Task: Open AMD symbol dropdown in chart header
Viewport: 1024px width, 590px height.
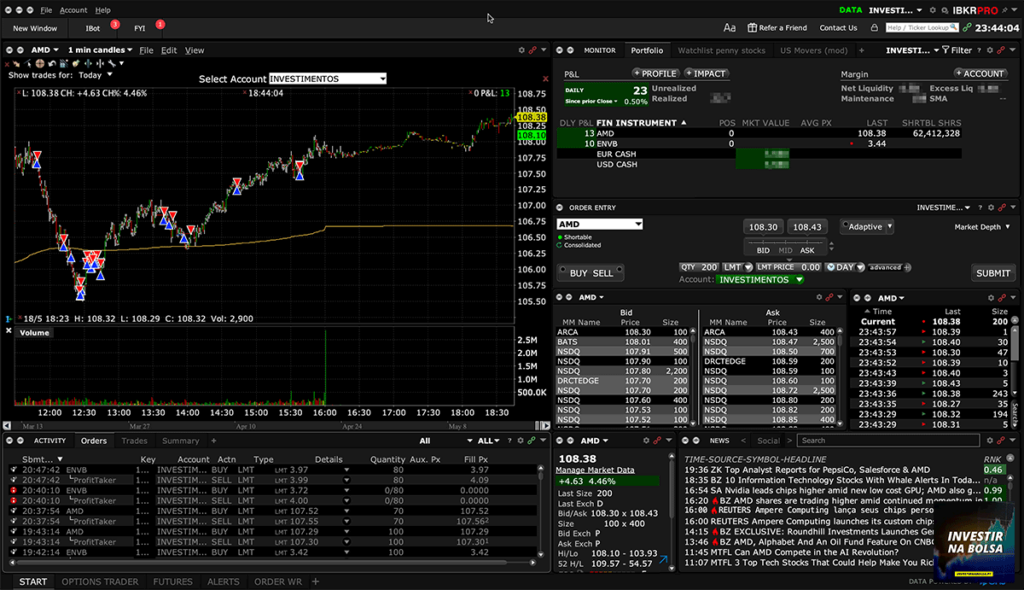Action: point(44,50)
